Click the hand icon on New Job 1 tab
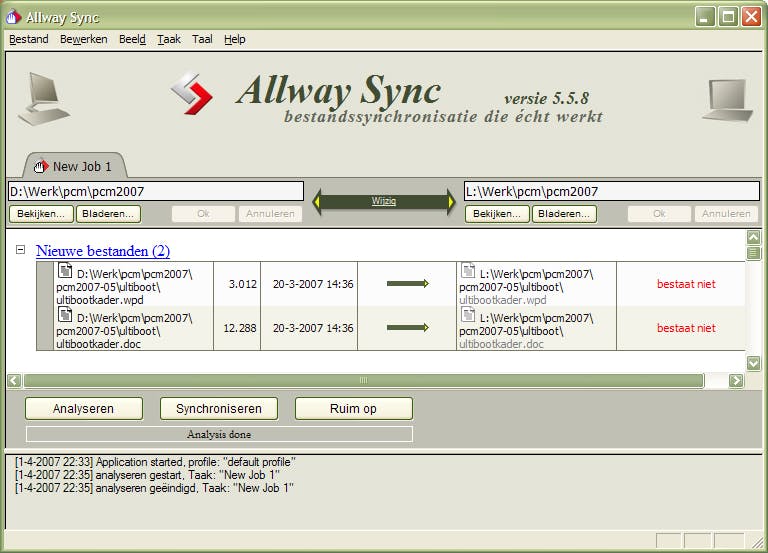The width and height of the screenshot is (768, 553). point(41,167)
